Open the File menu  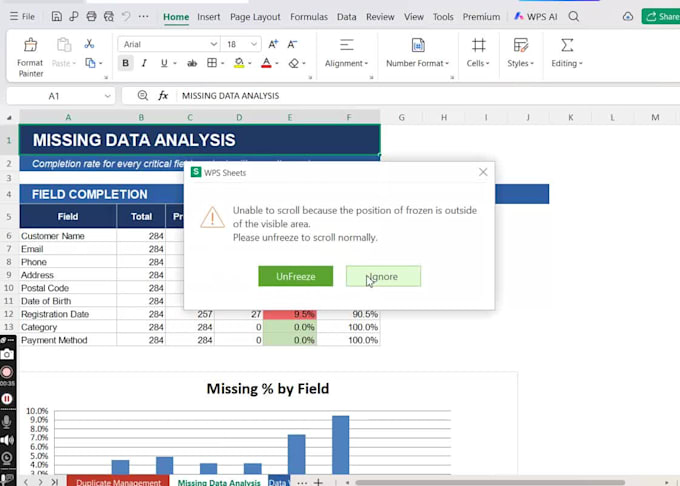click(x=23, y=16)
